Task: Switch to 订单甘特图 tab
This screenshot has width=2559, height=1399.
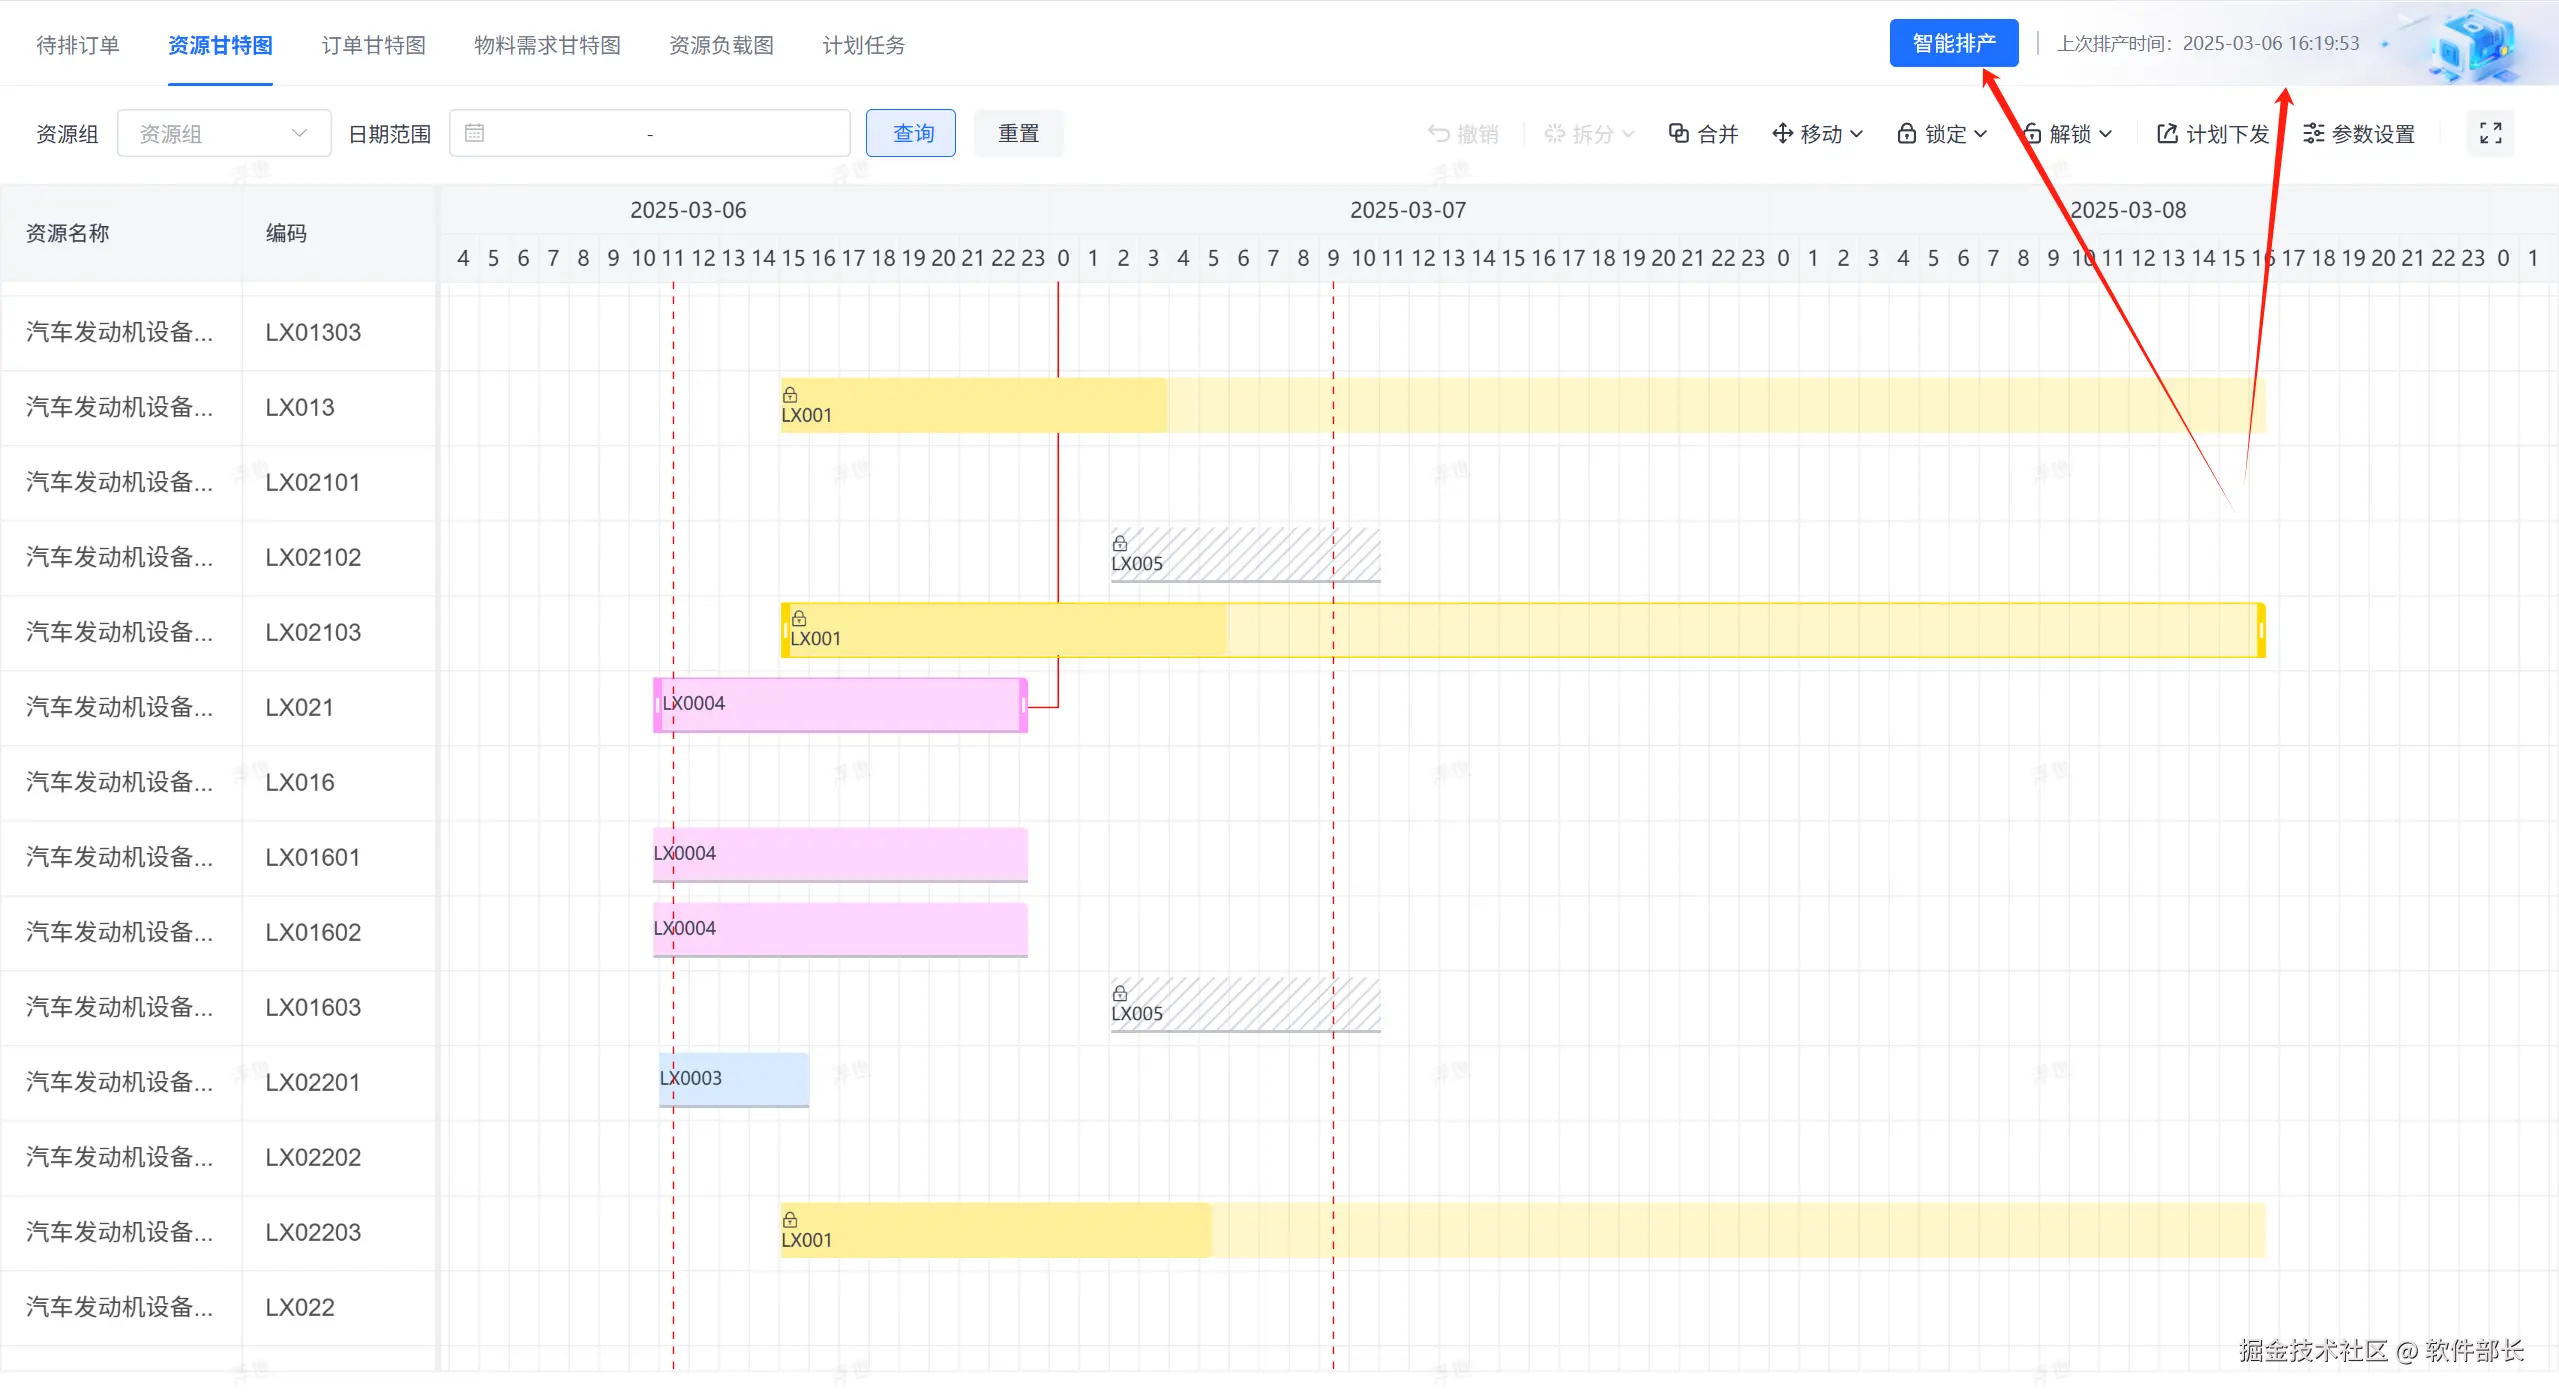Action: pyautogui.click(x=373, y=45)
